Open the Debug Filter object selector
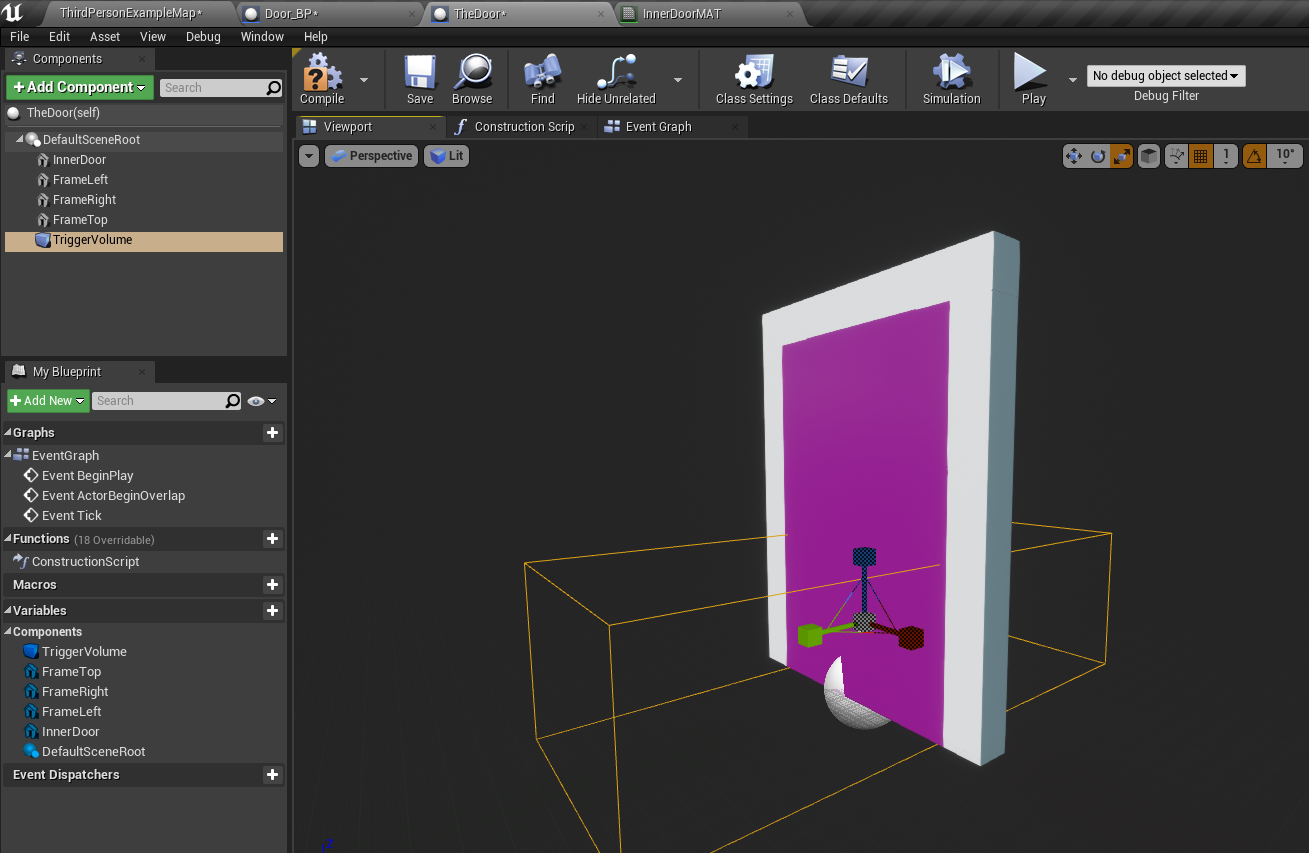Image resolution: width=1309 pixels, height=853 pixels. (x=1166, y=75)
